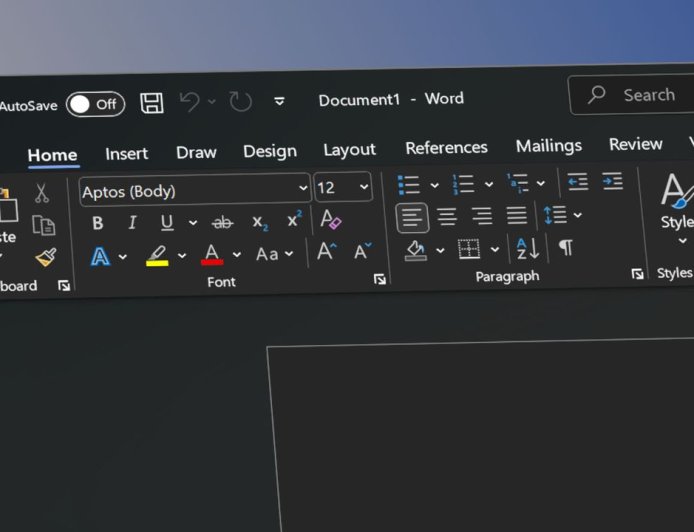This screenshot has height=532, width=694.
Task: Select Align Right paragraph alignment
Action: (x=482, y=216)
